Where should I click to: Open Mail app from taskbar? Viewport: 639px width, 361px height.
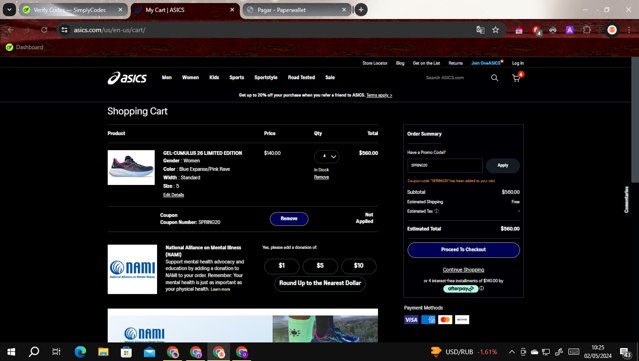point(150,352)
